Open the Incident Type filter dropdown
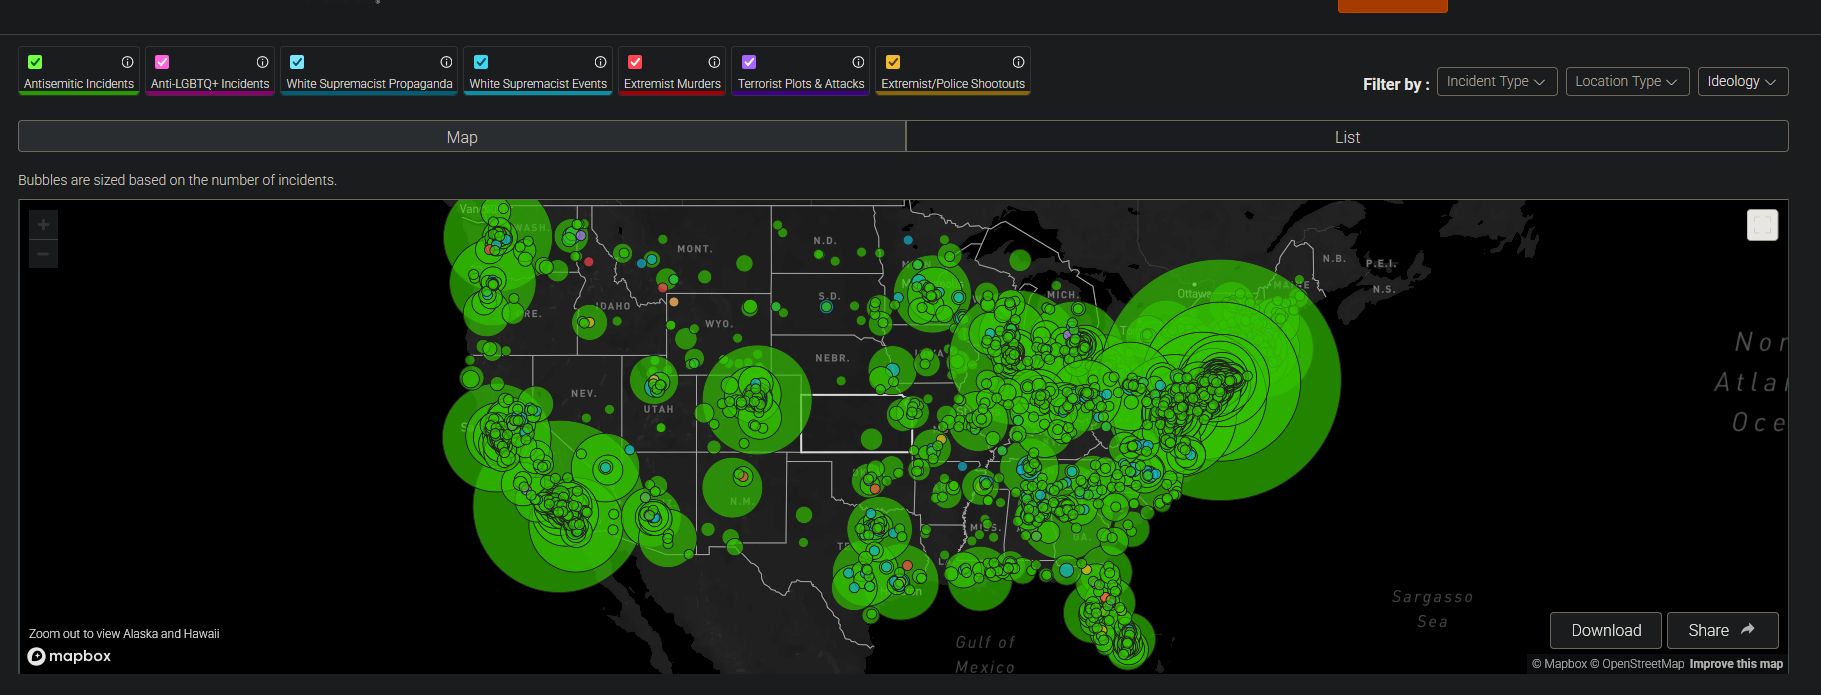This screenshot has width=1821, height=695. coord(1497,81)
